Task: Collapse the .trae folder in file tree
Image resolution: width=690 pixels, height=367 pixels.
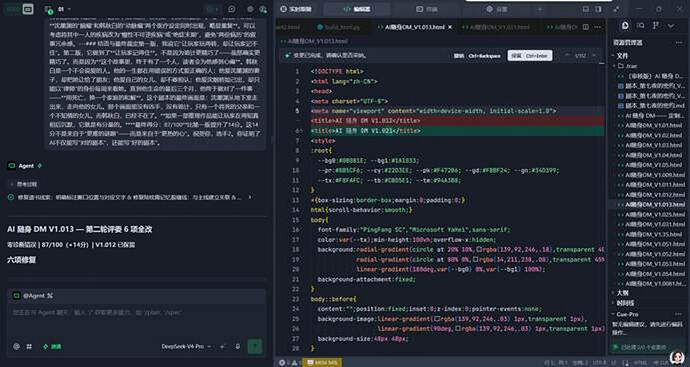Action: click(x=615, y=66)
